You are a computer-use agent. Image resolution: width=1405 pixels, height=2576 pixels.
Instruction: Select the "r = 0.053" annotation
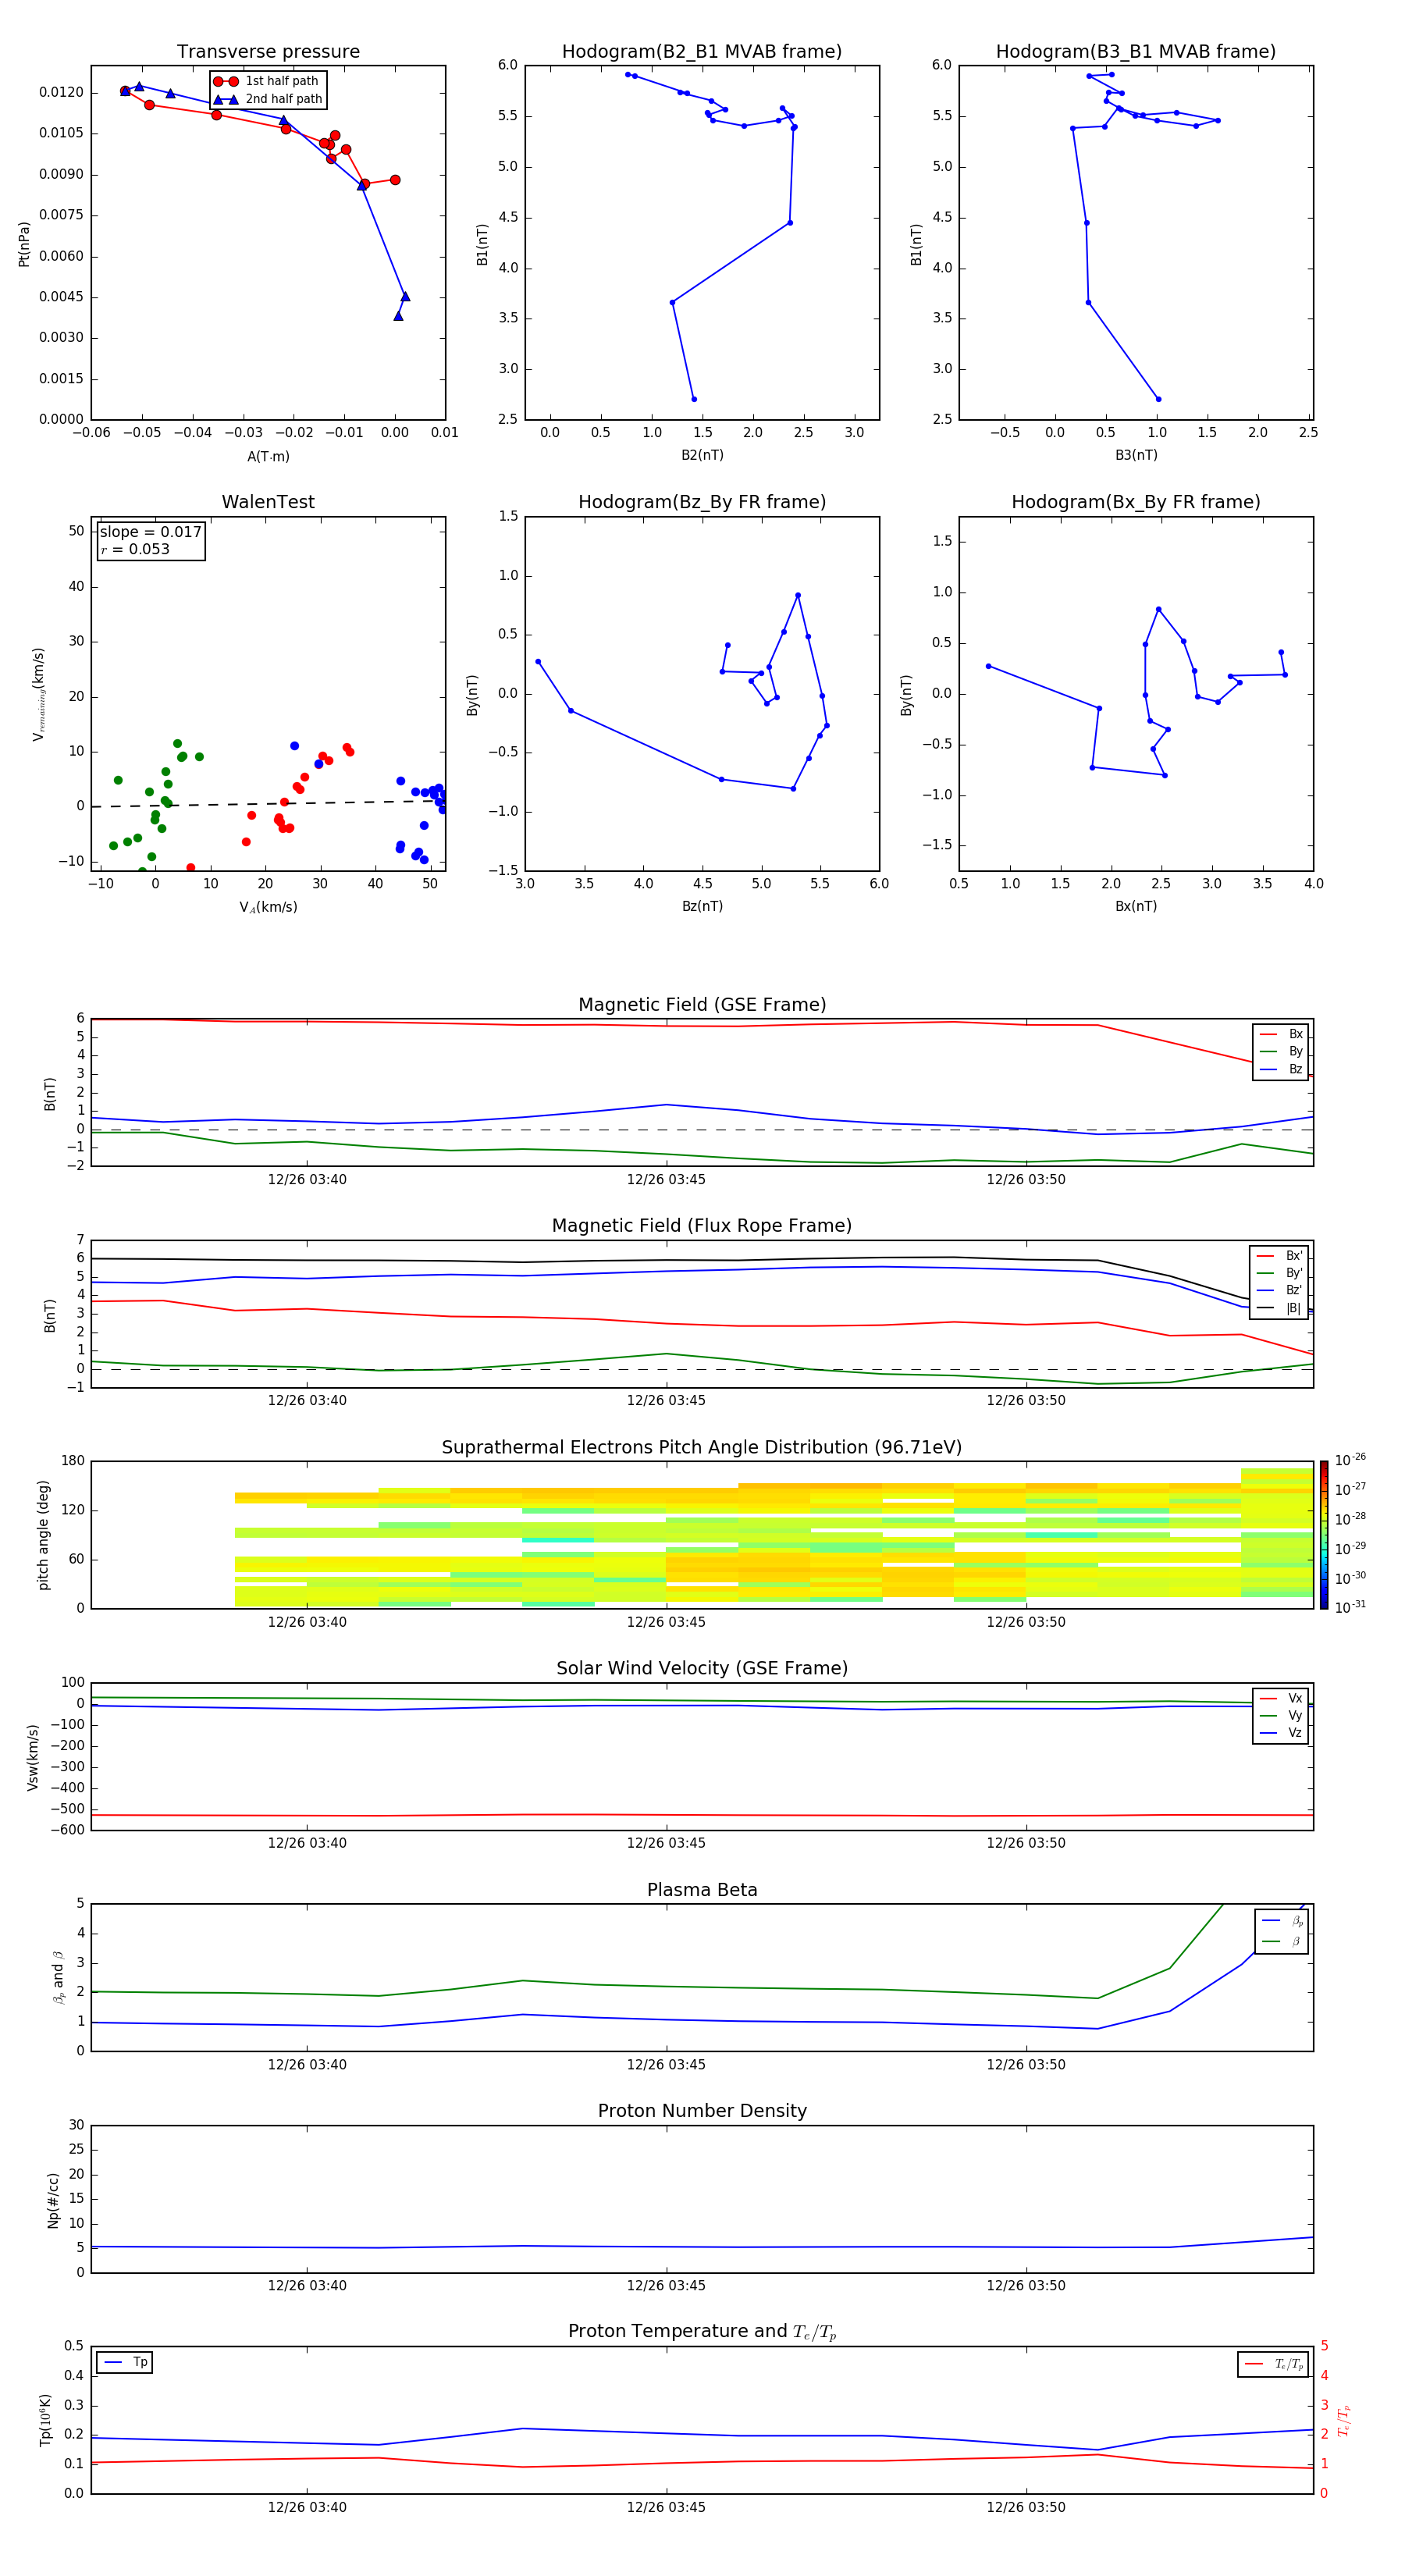click(x=135, y=549)
